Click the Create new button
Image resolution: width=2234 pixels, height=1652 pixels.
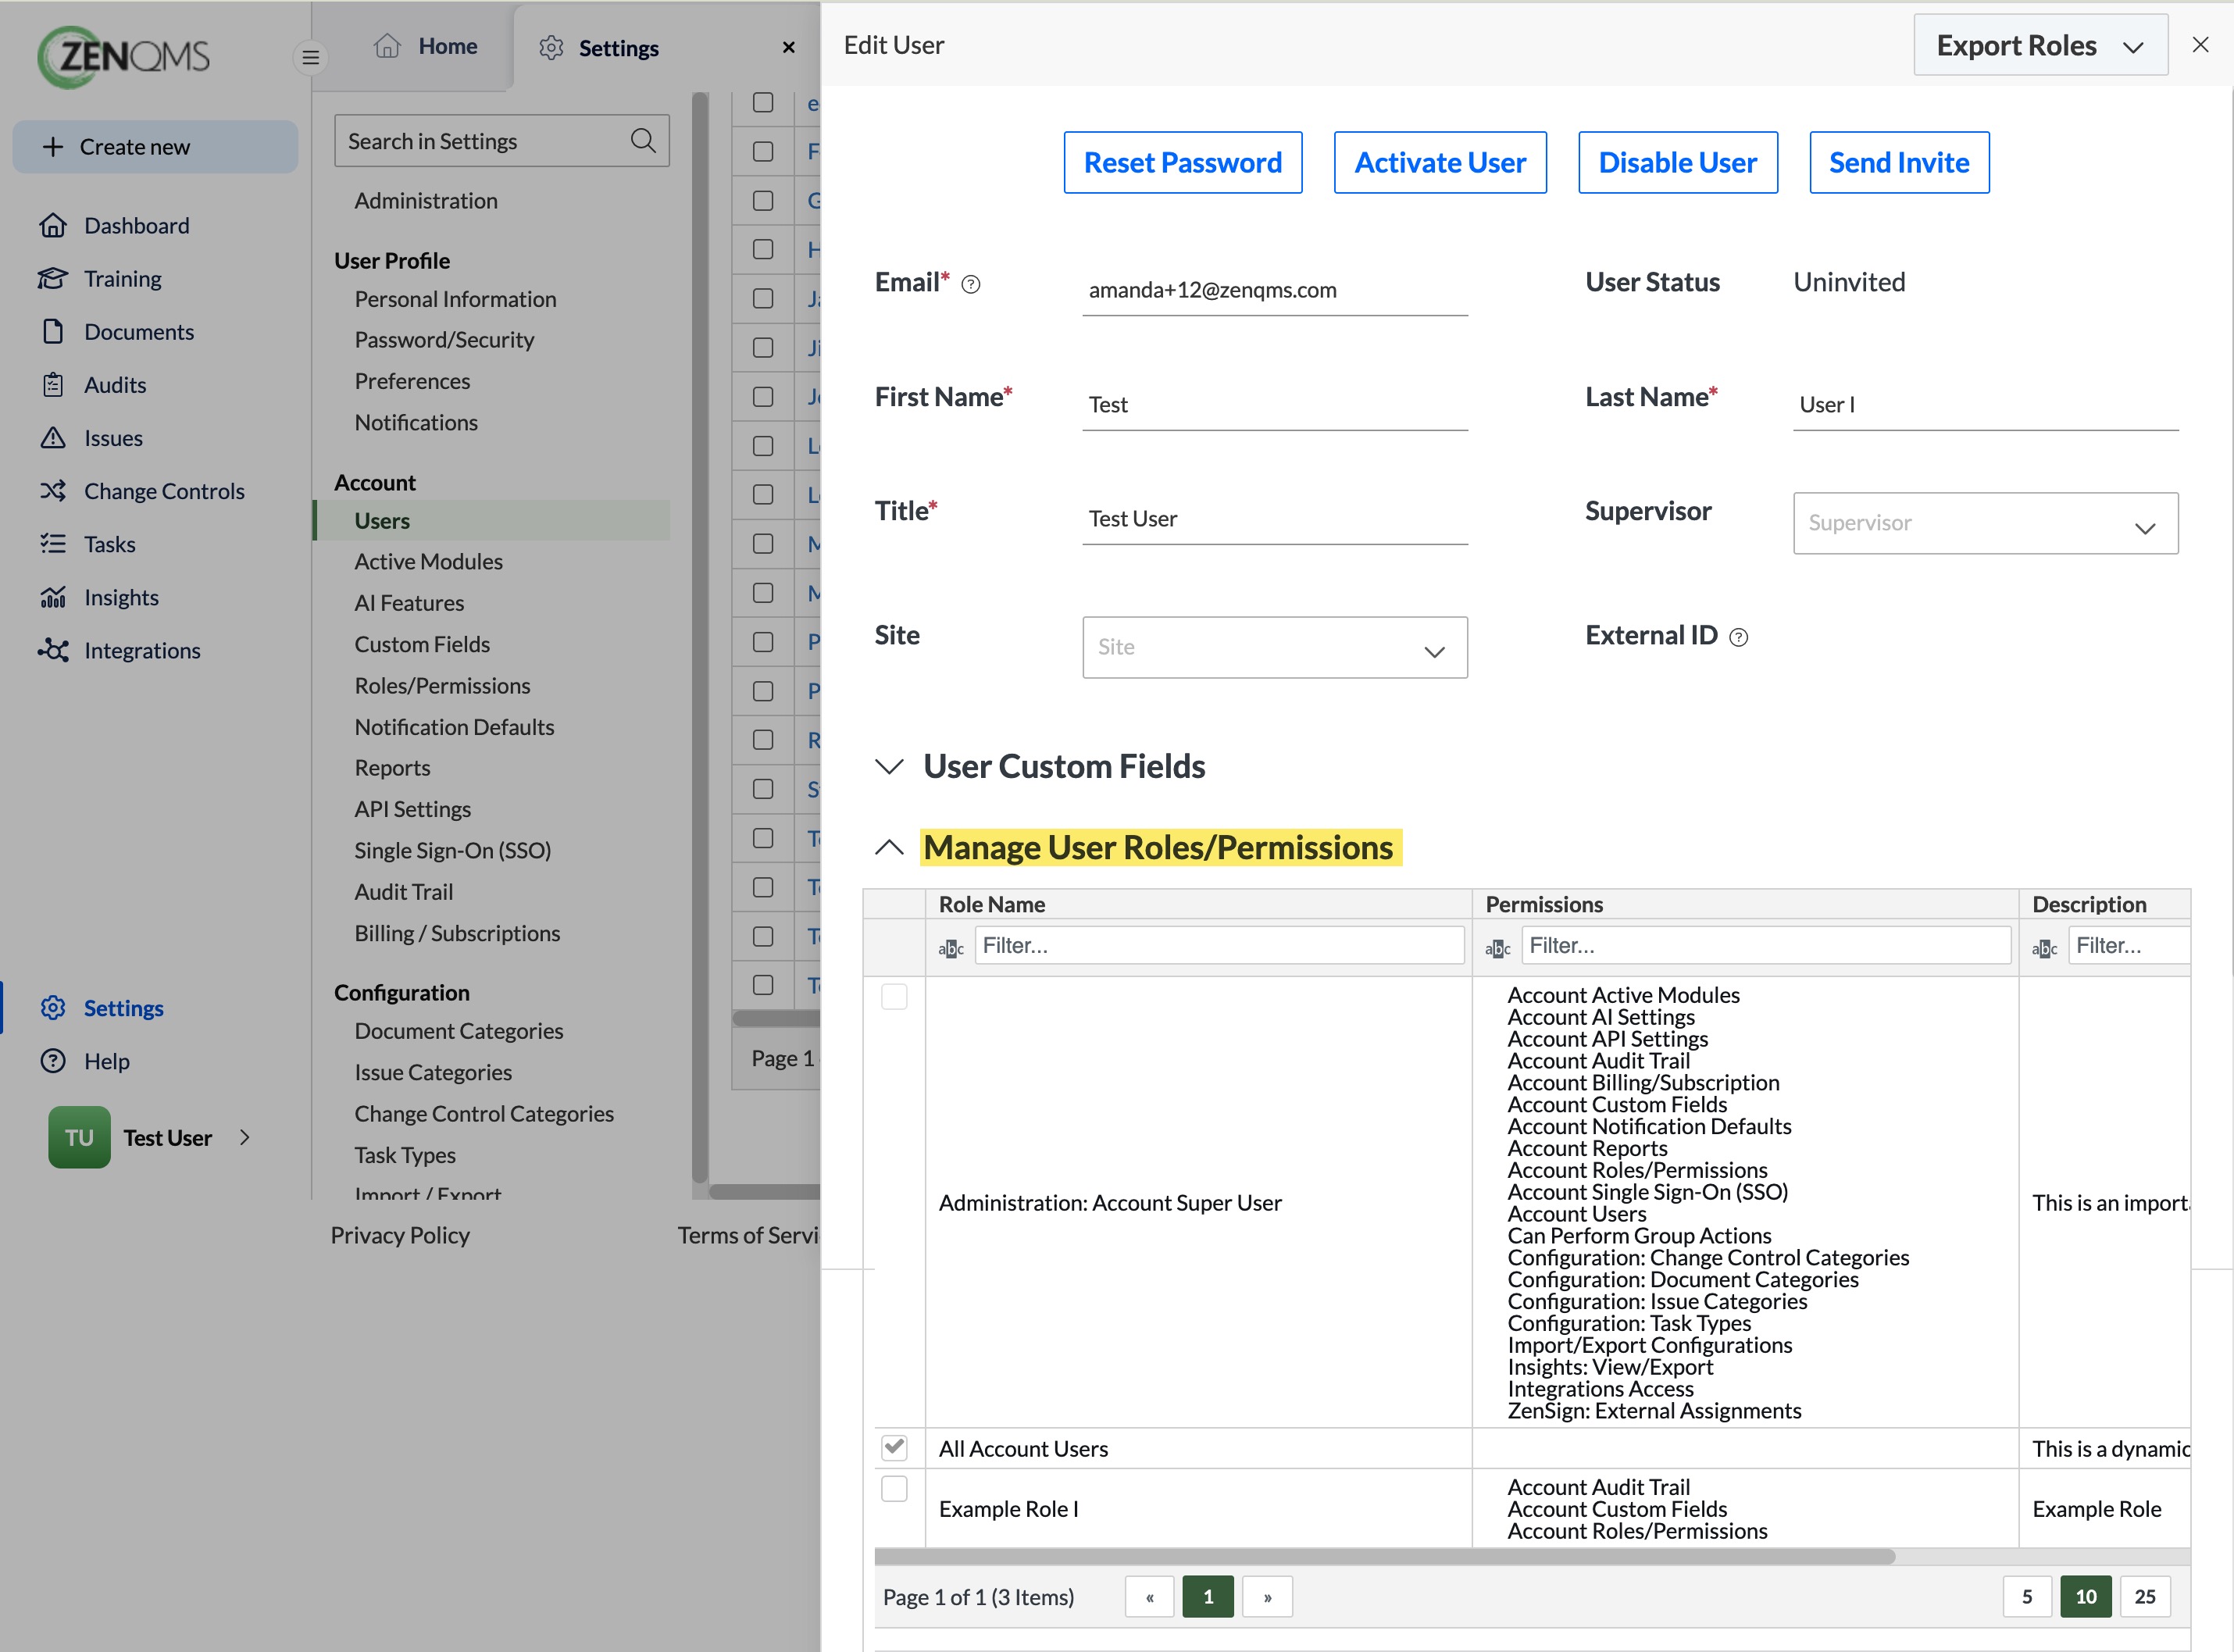click(x=155, y=146)
